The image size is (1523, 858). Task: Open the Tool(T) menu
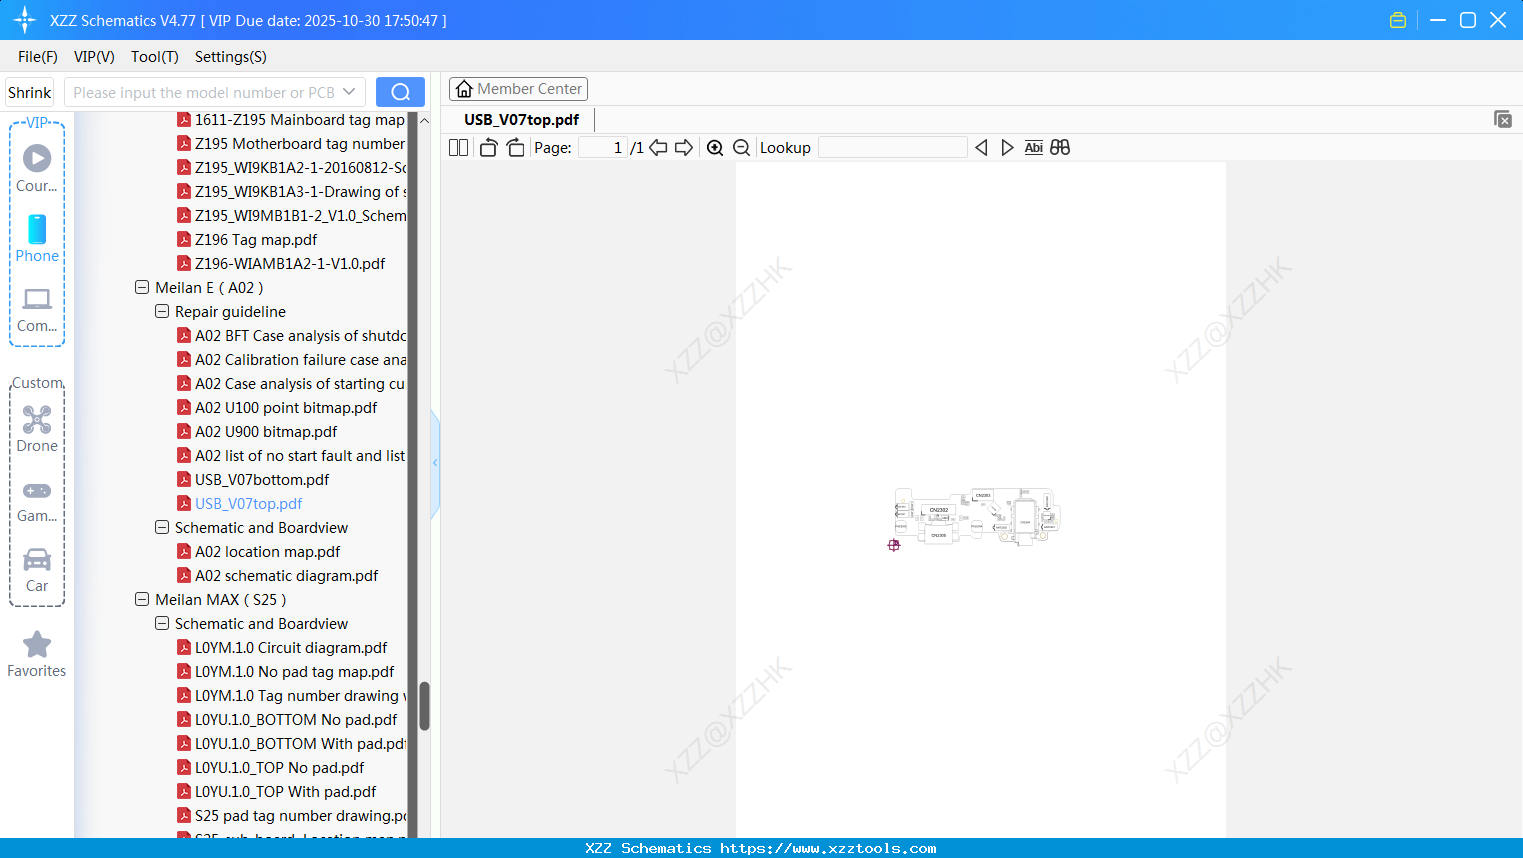[155, 57]
